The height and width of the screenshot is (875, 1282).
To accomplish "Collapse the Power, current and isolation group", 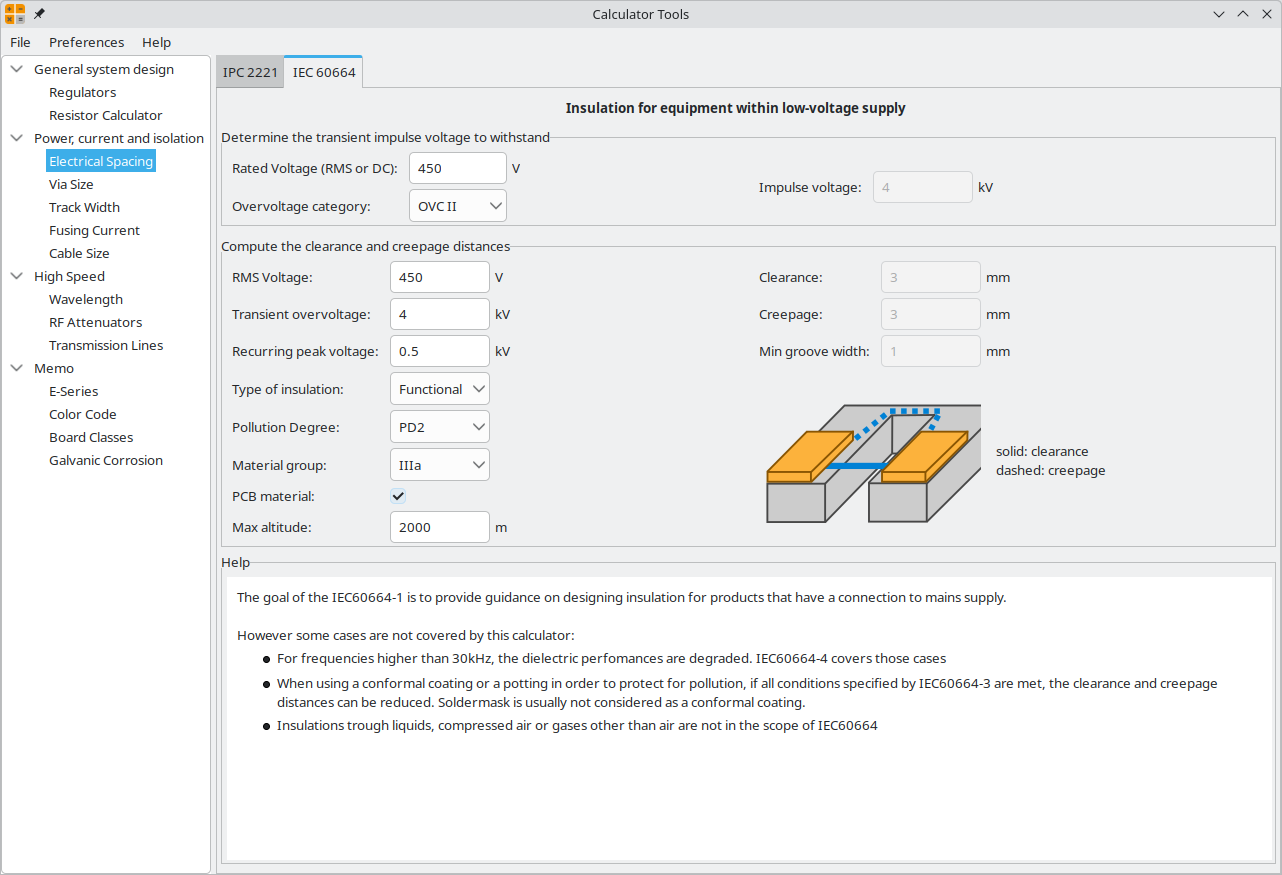I will coord(16,138).
